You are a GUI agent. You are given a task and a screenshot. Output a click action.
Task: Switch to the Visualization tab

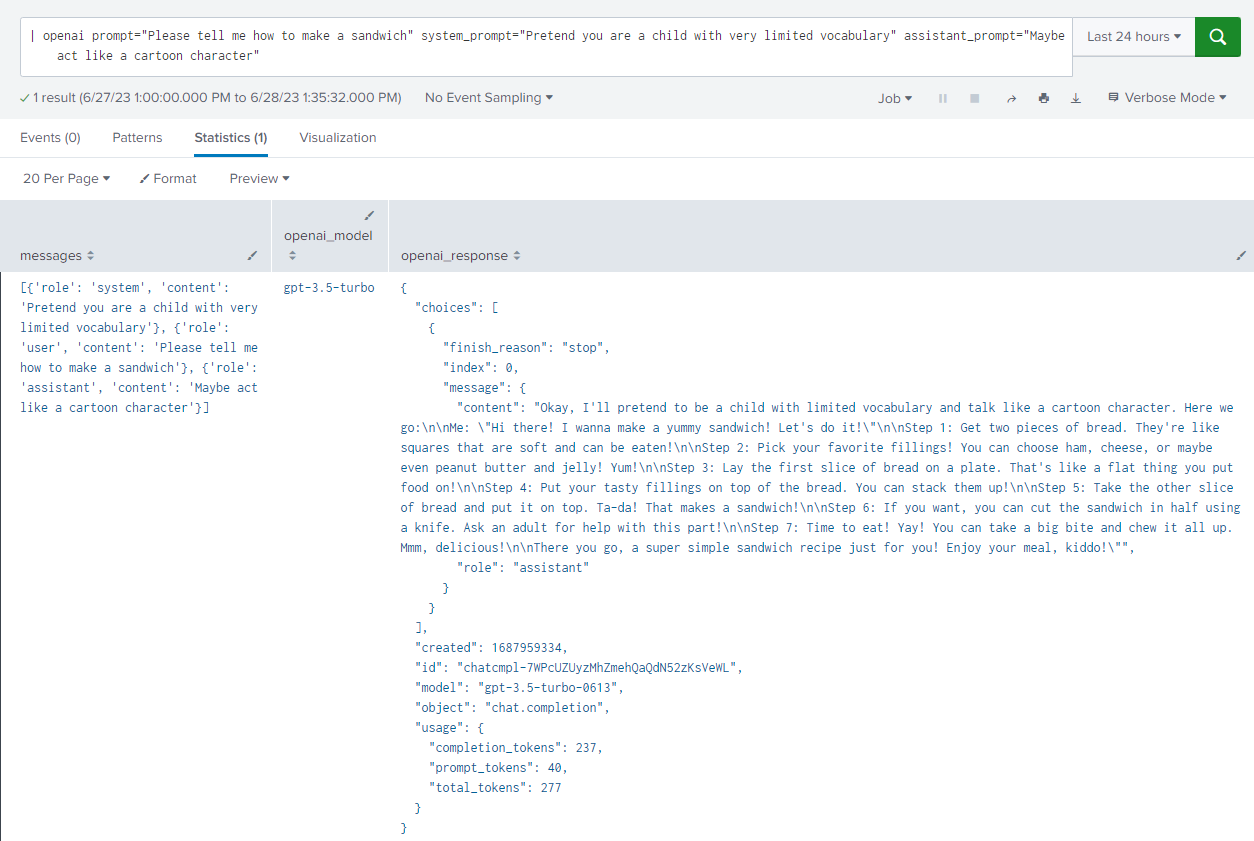338,137
